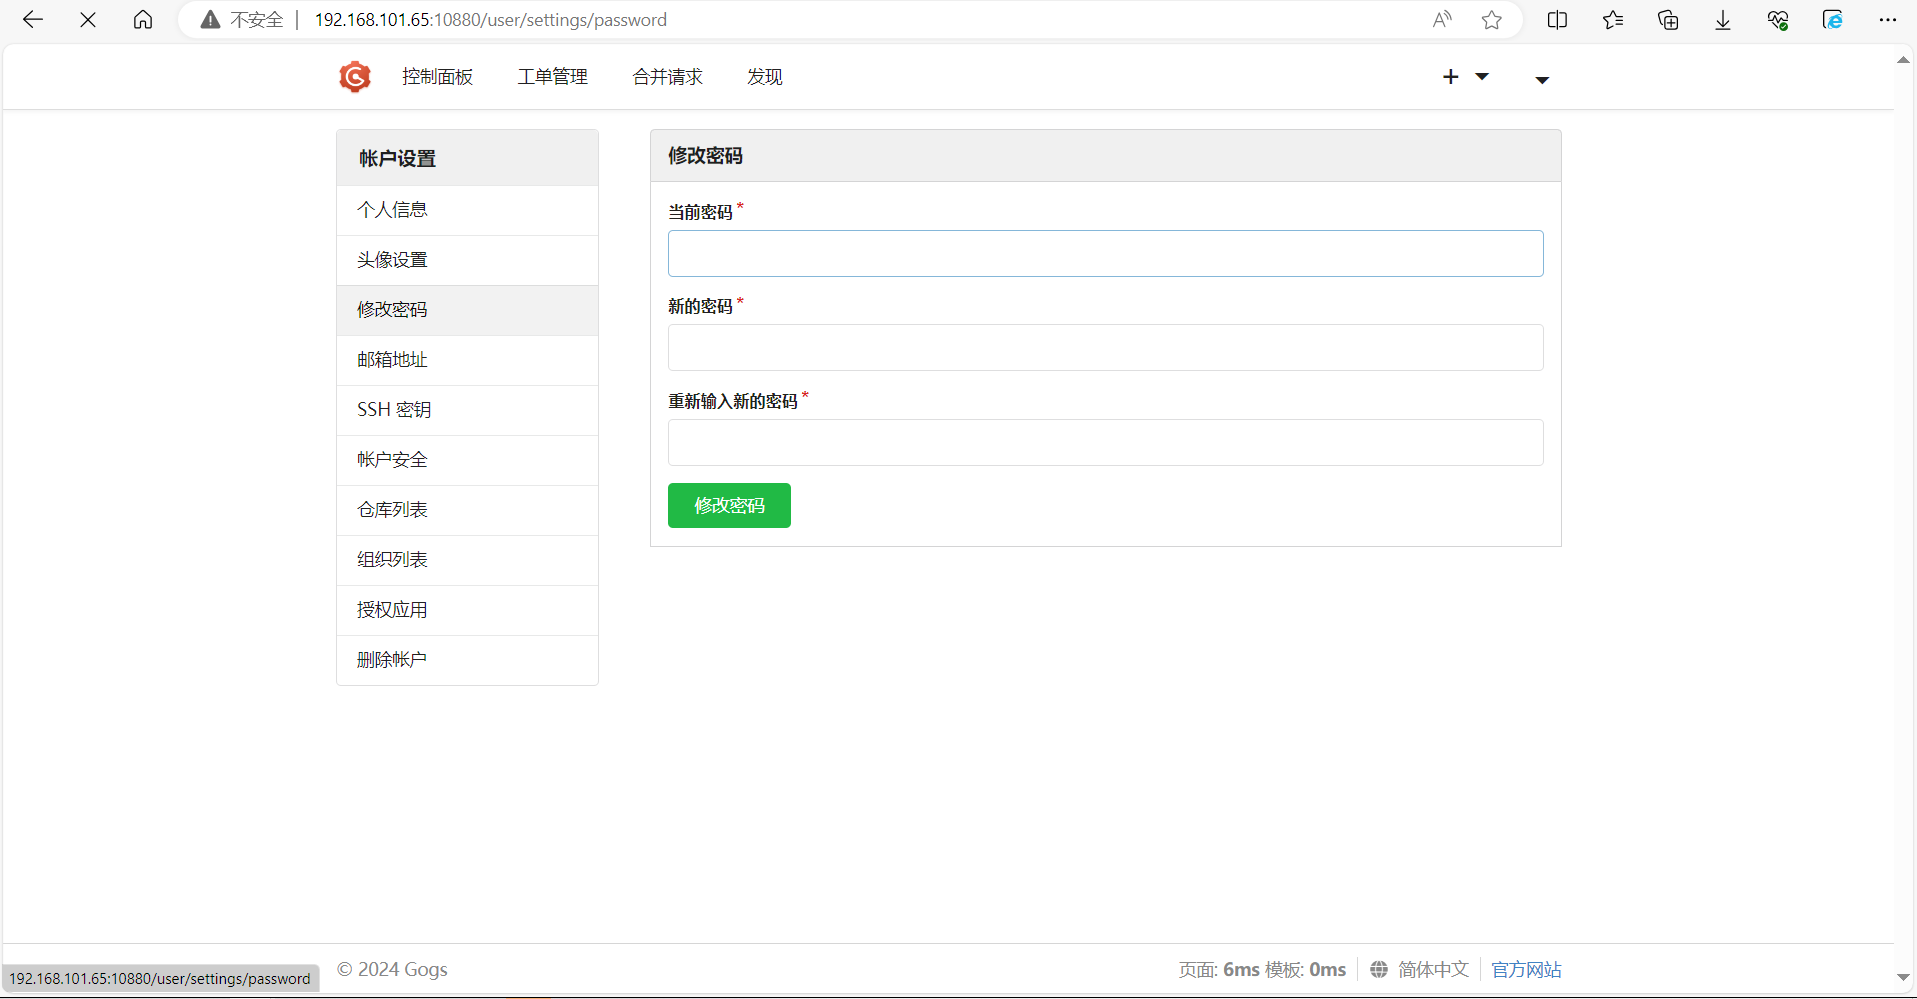Click the Edge profile icon
This screenshot has height=999, width=1917.
coord(1833,20)
